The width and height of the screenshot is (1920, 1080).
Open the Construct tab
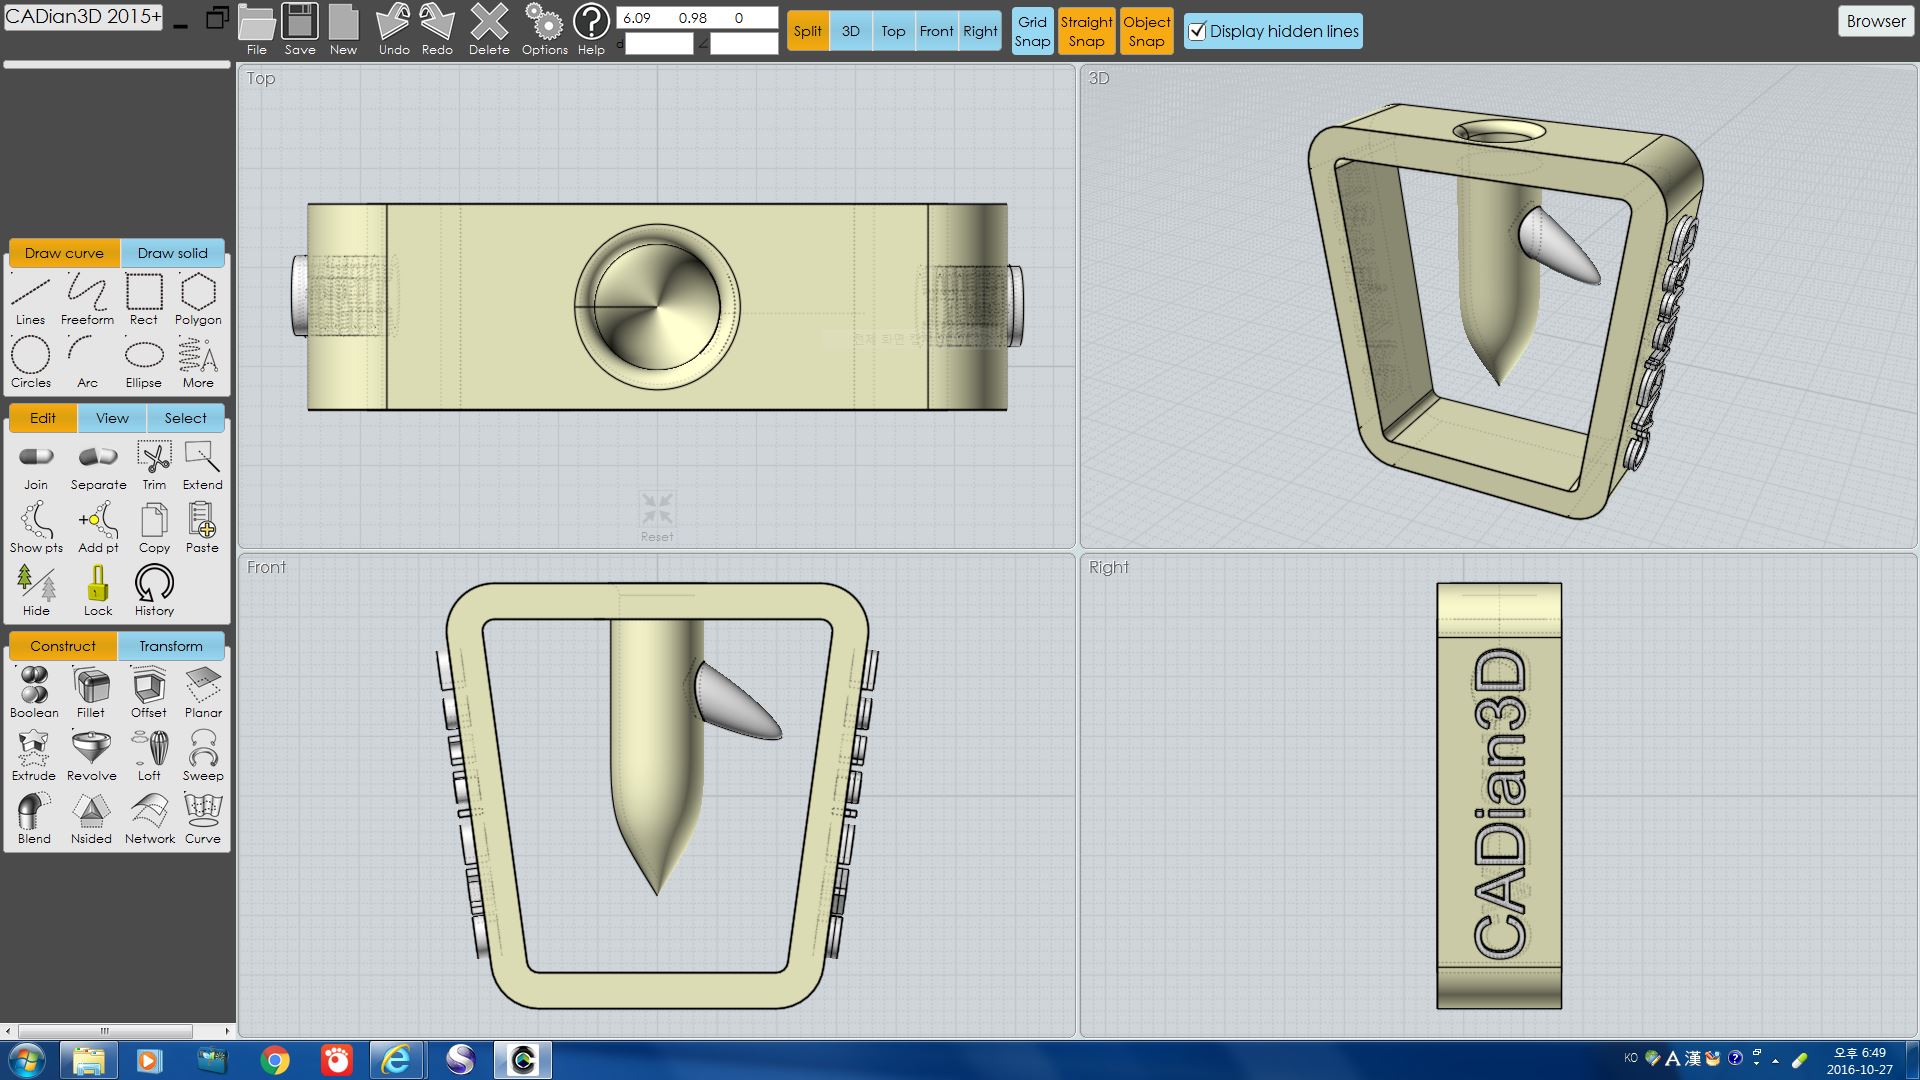[63, 646]
